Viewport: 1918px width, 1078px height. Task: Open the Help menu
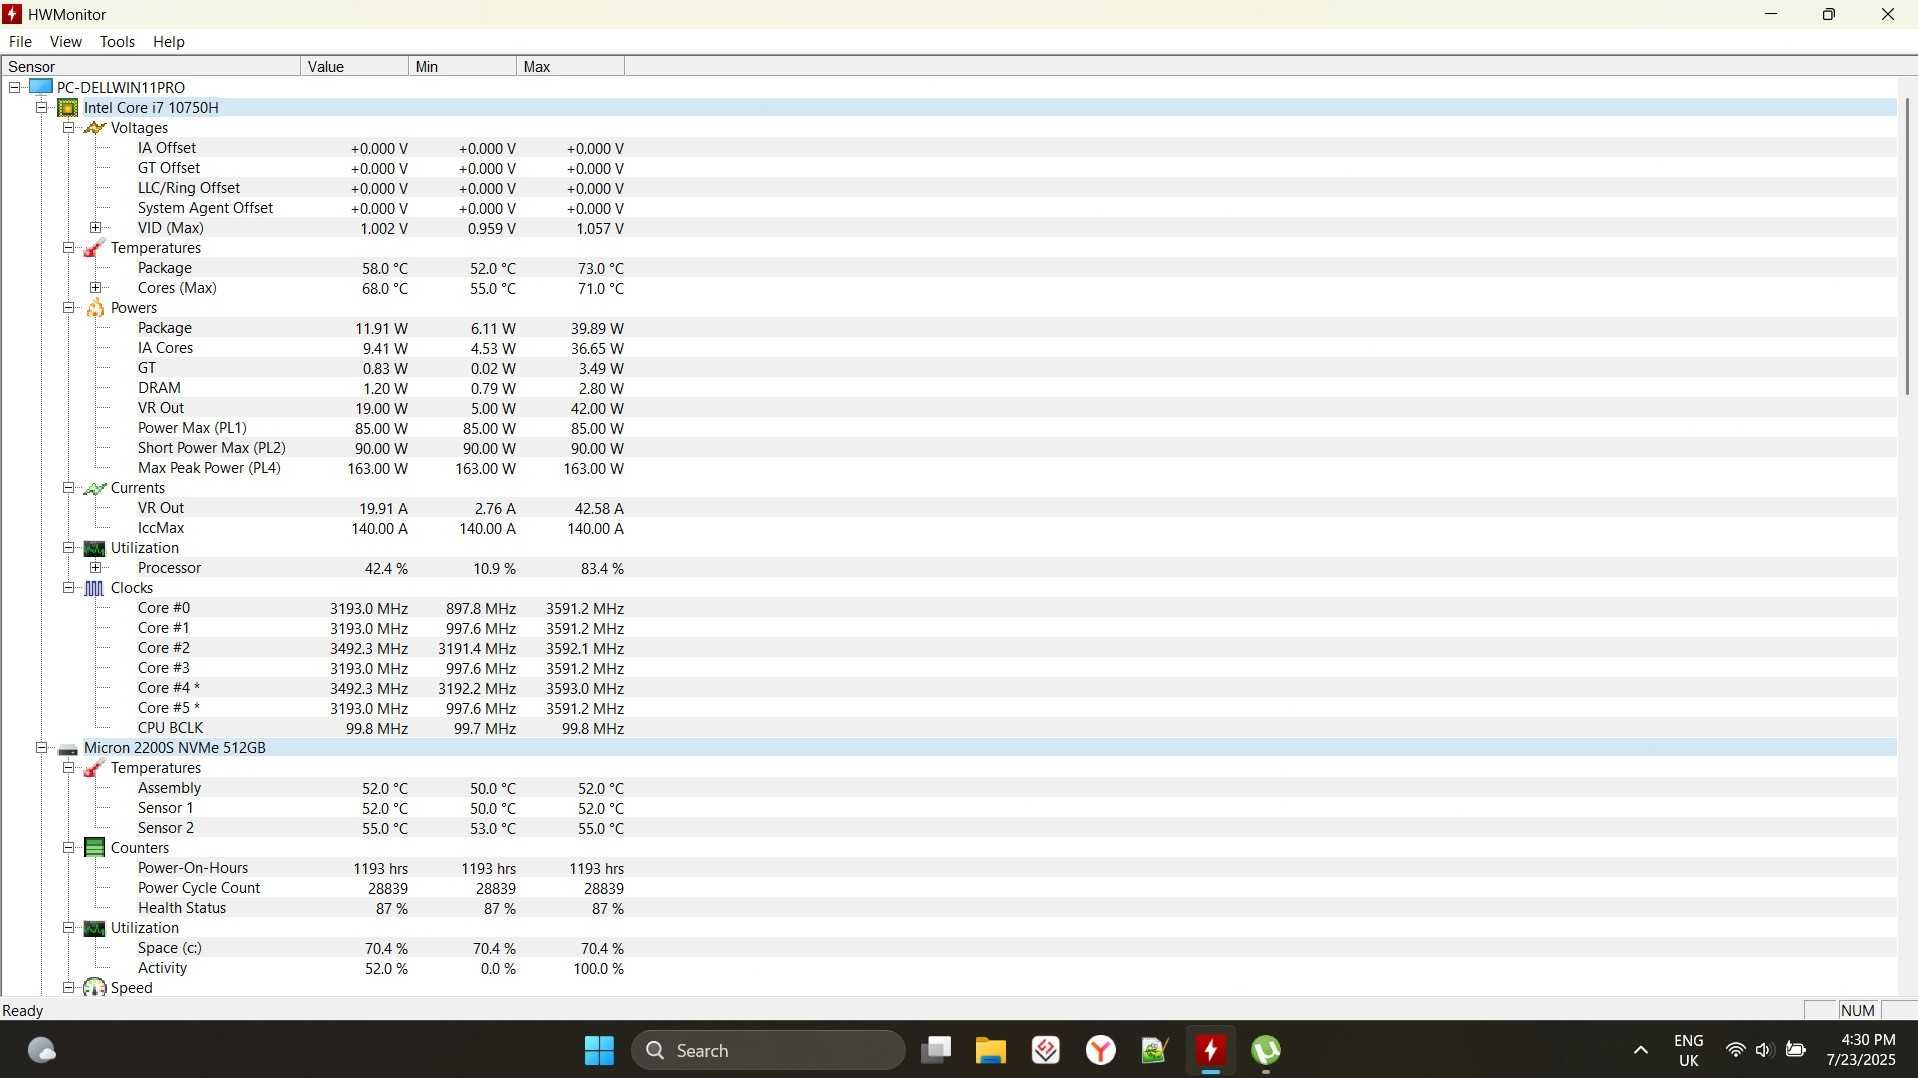pos(169,41)
